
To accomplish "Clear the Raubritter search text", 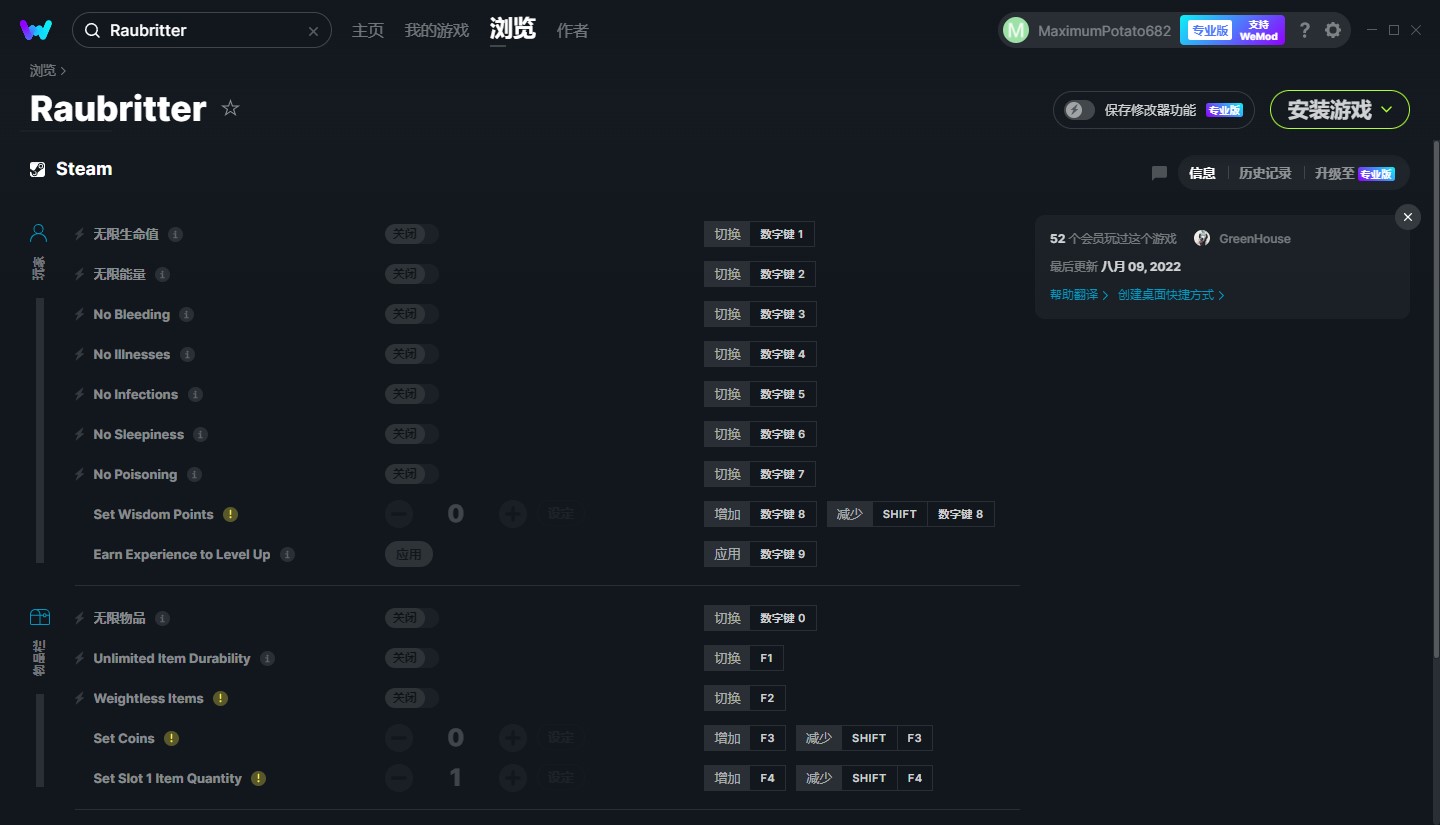I will coord(313,31).
